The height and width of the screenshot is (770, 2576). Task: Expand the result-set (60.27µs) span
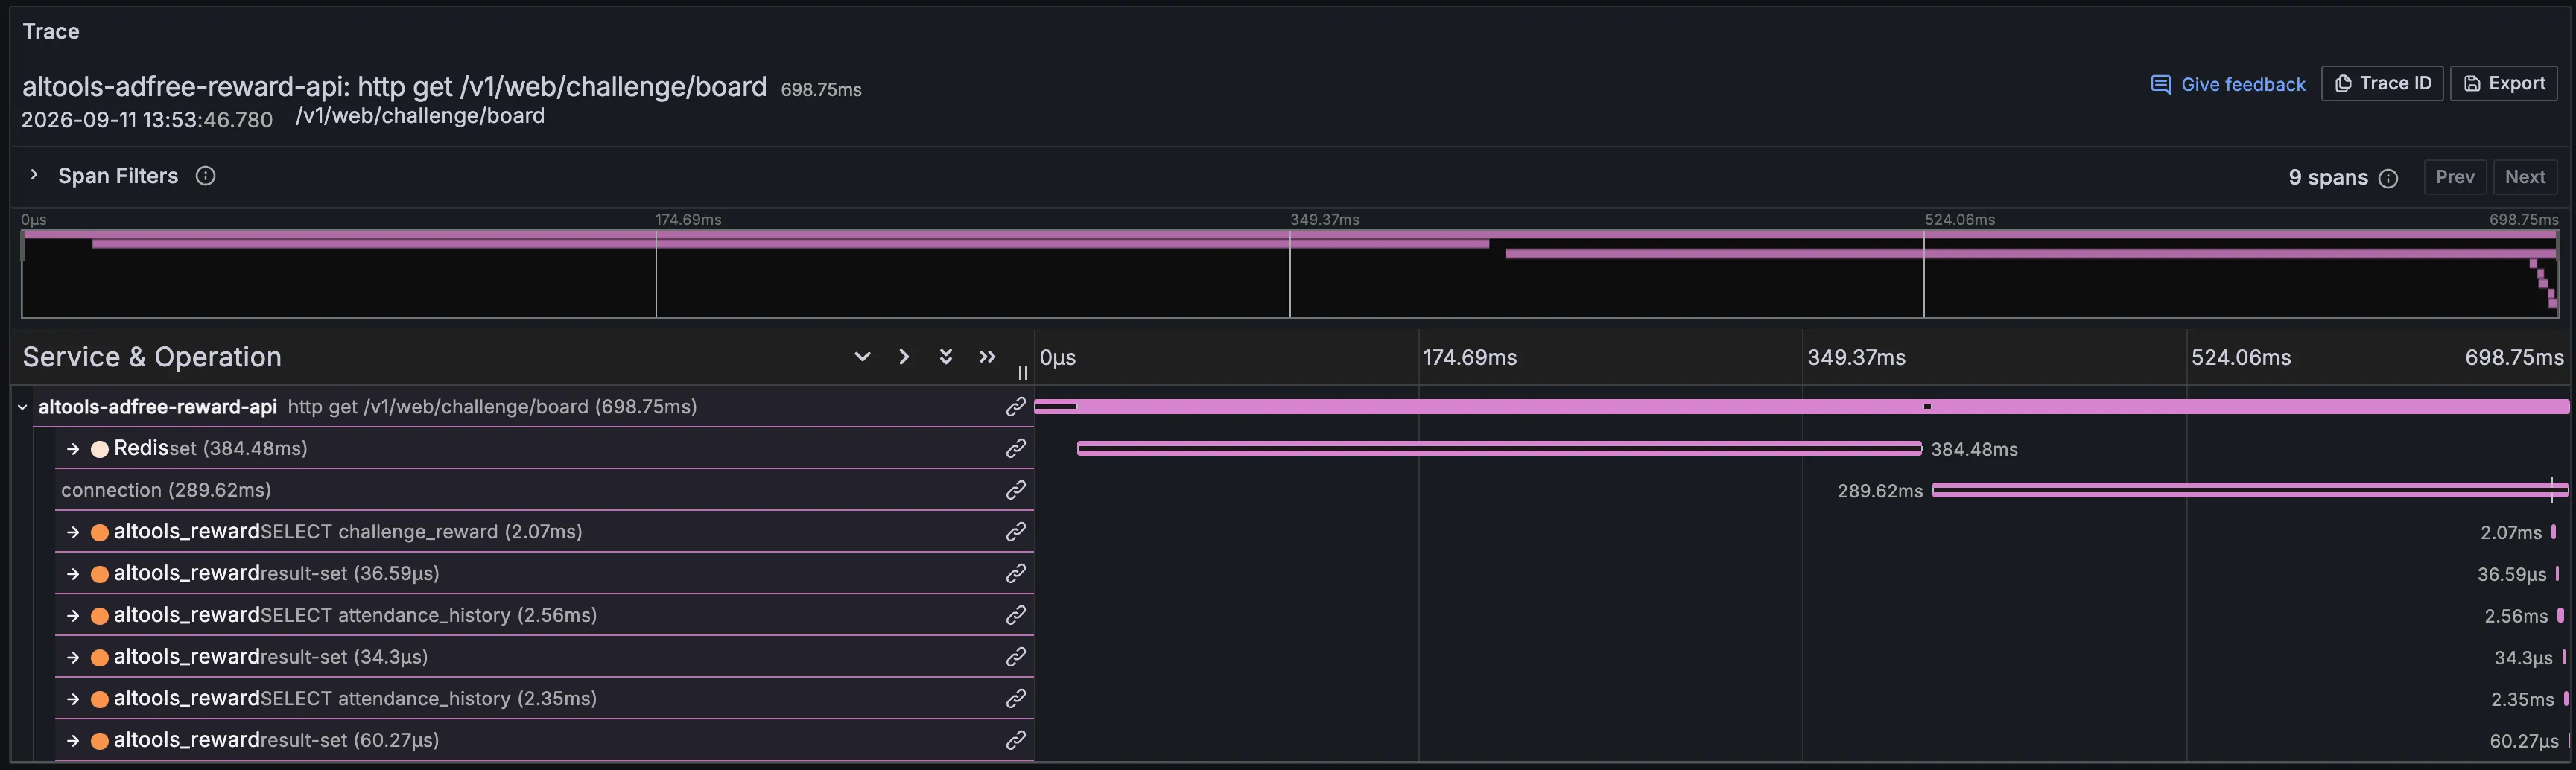click(x=72, y=741)
